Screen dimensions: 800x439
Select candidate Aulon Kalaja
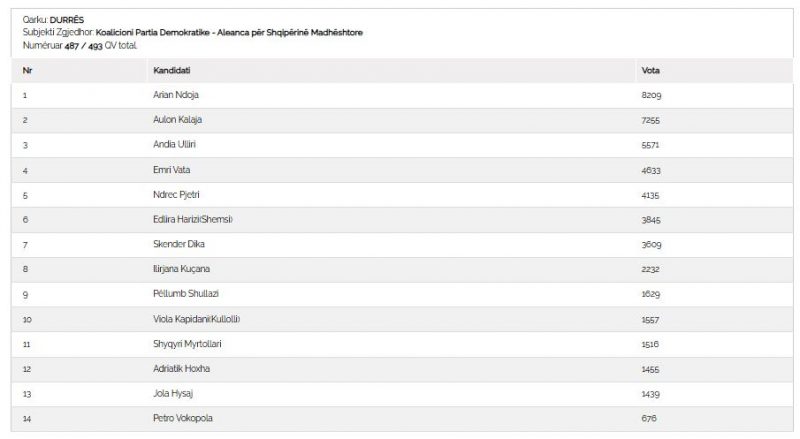point(178,119)
